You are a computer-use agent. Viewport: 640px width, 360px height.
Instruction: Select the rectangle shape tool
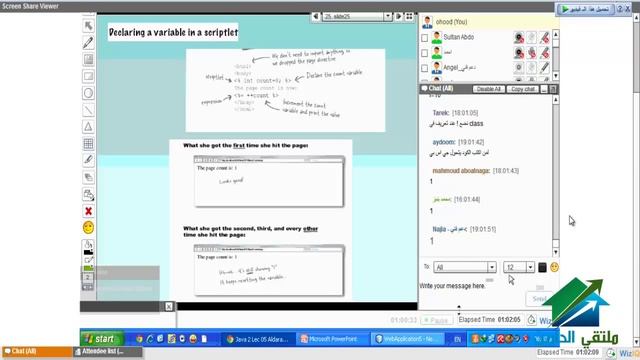tap(88, 76)
